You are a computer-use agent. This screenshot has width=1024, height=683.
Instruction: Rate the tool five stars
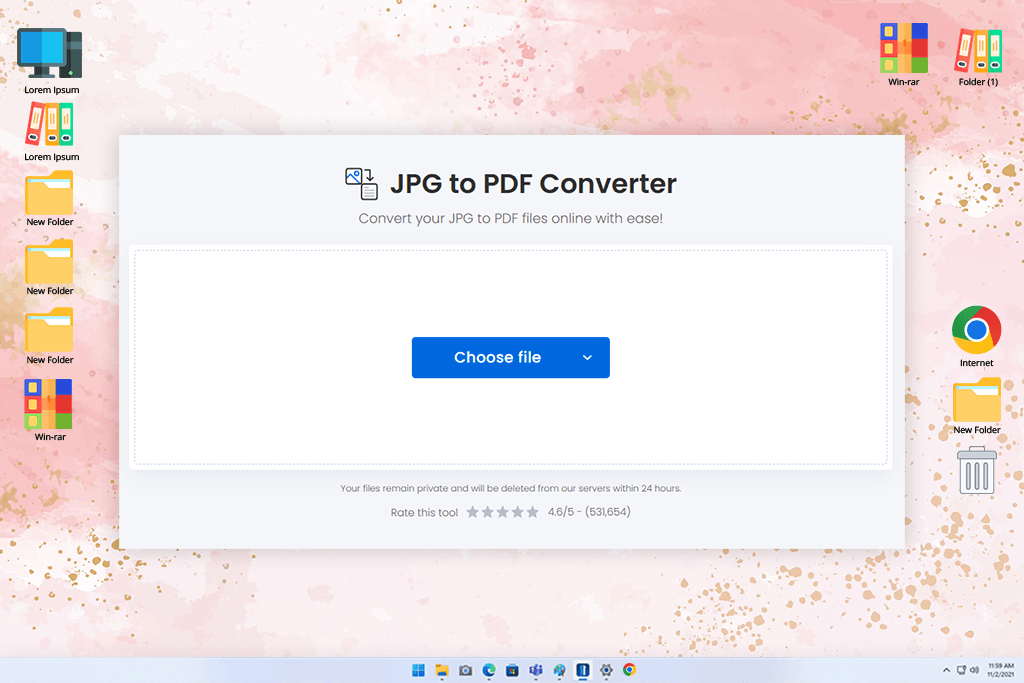[532, 512]
